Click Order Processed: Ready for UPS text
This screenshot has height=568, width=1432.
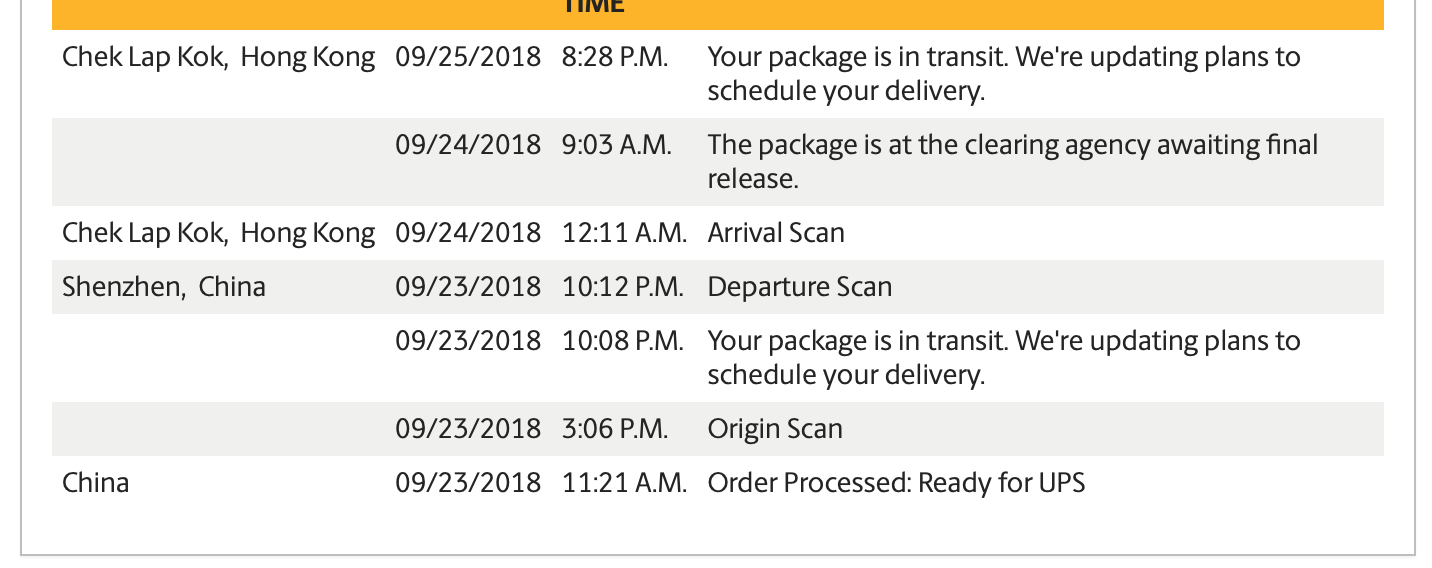[x=896, y=483]
